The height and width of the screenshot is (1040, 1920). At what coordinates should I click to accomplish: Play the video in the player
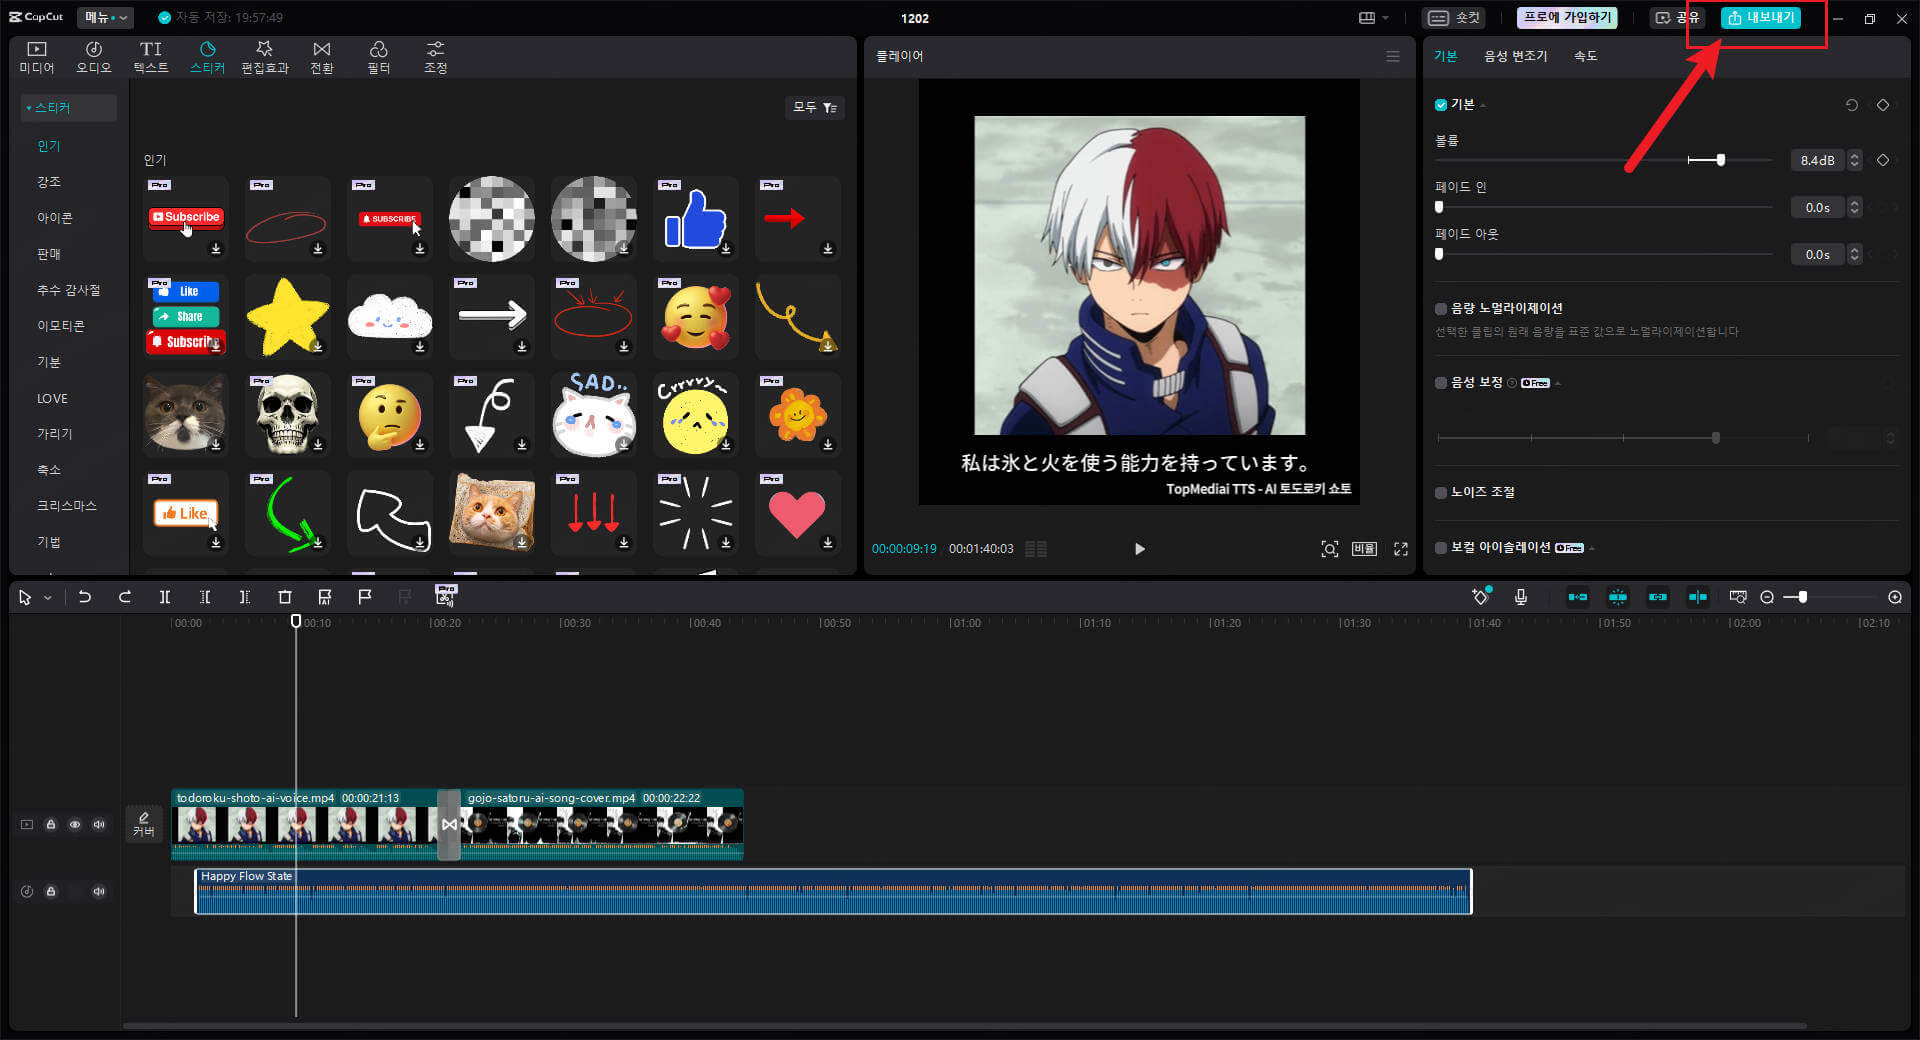pos(1139,549)
